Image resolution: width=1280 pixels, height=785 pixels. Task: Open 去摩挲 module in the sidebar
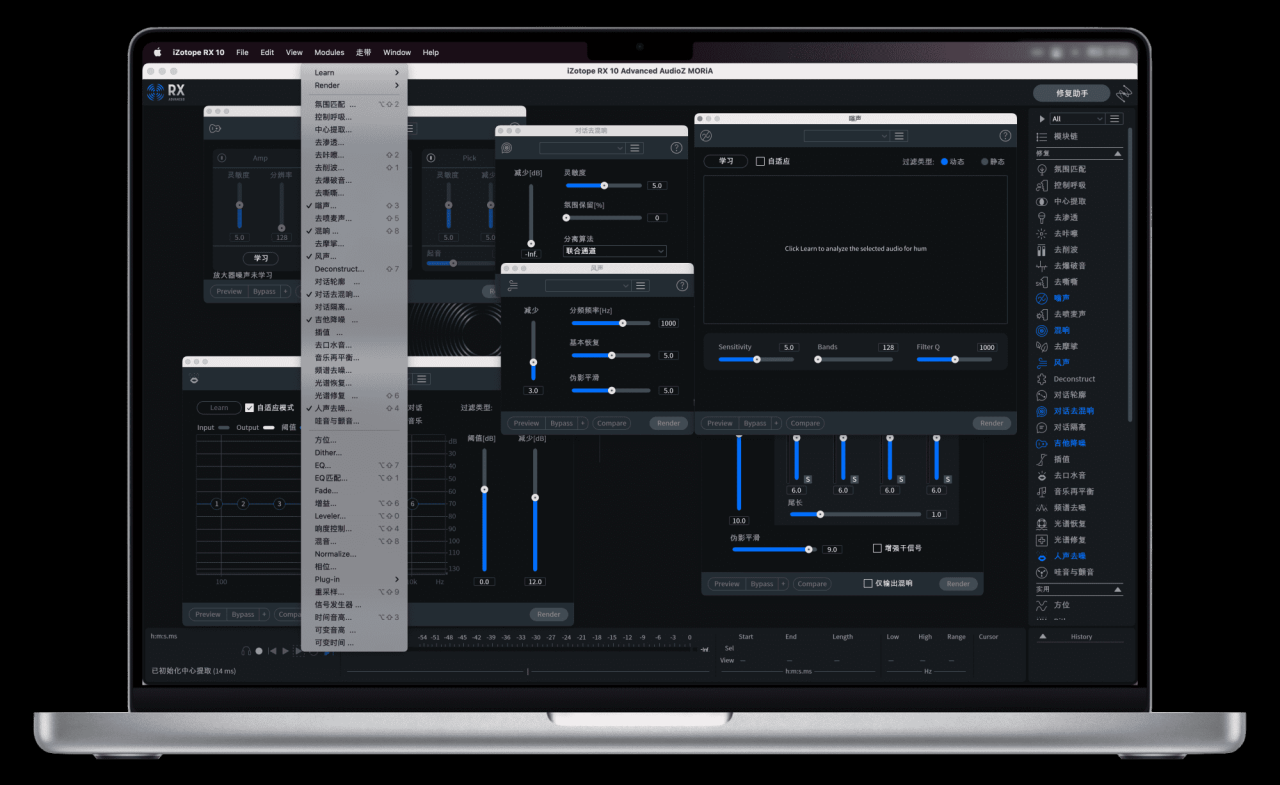pyautogui.click(x=1065, y=346)
